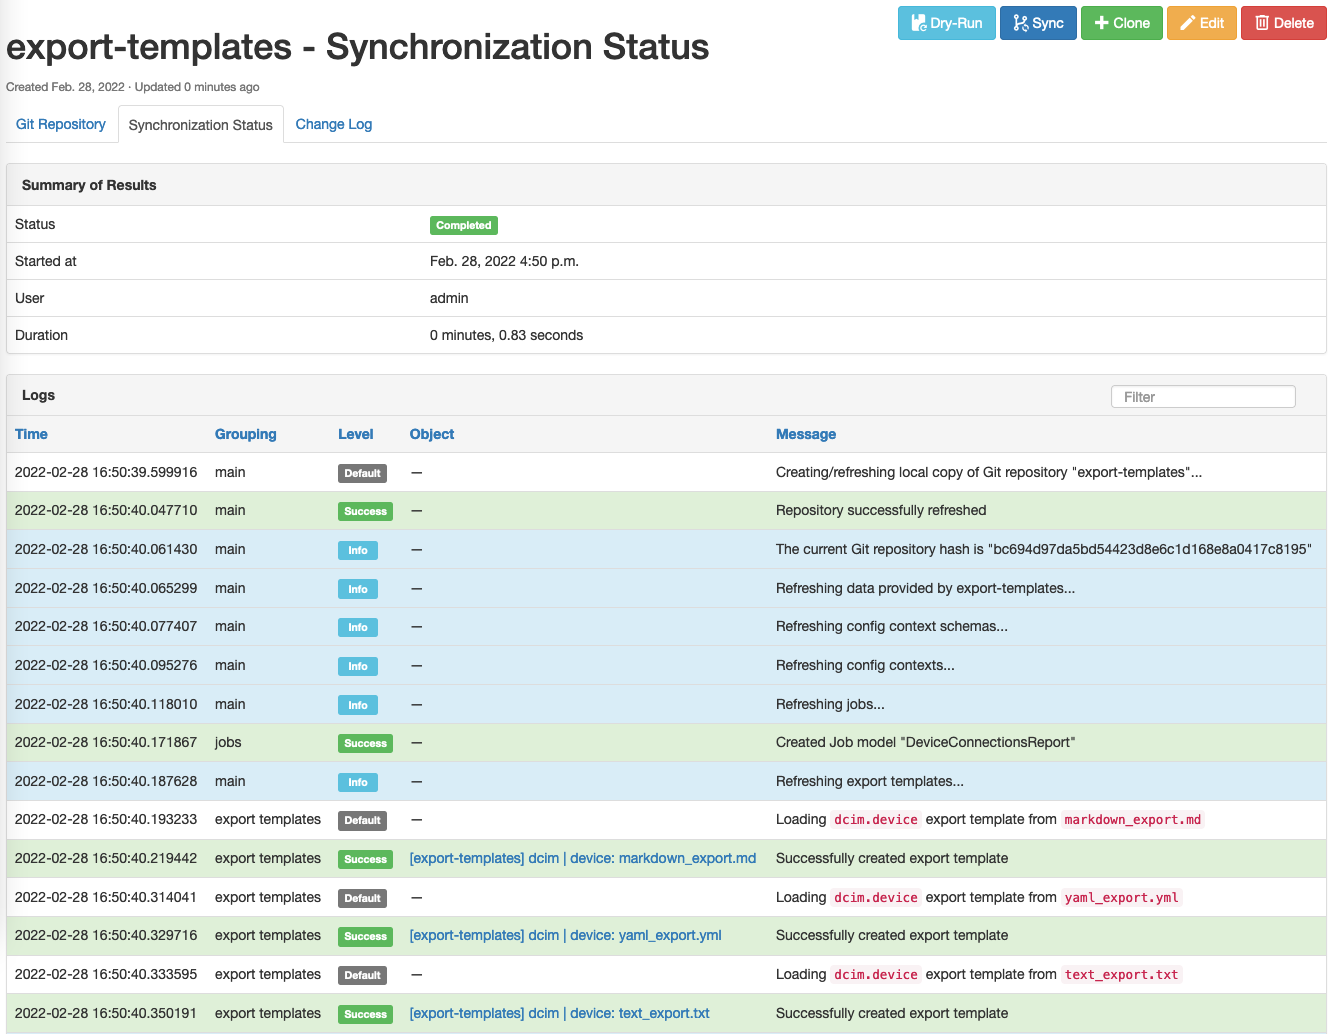Sort logs by the Grouping column
This screenshot has height=1034, width=1331.
click(x=245, y=434)
